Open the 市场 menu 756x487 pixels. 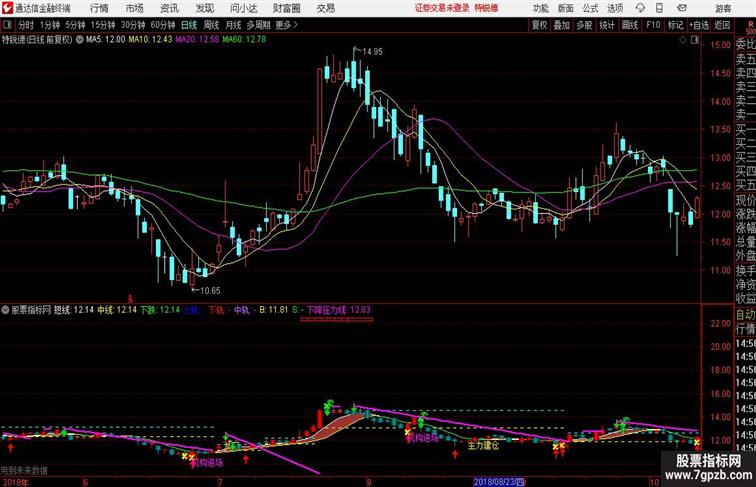point(135,8)
